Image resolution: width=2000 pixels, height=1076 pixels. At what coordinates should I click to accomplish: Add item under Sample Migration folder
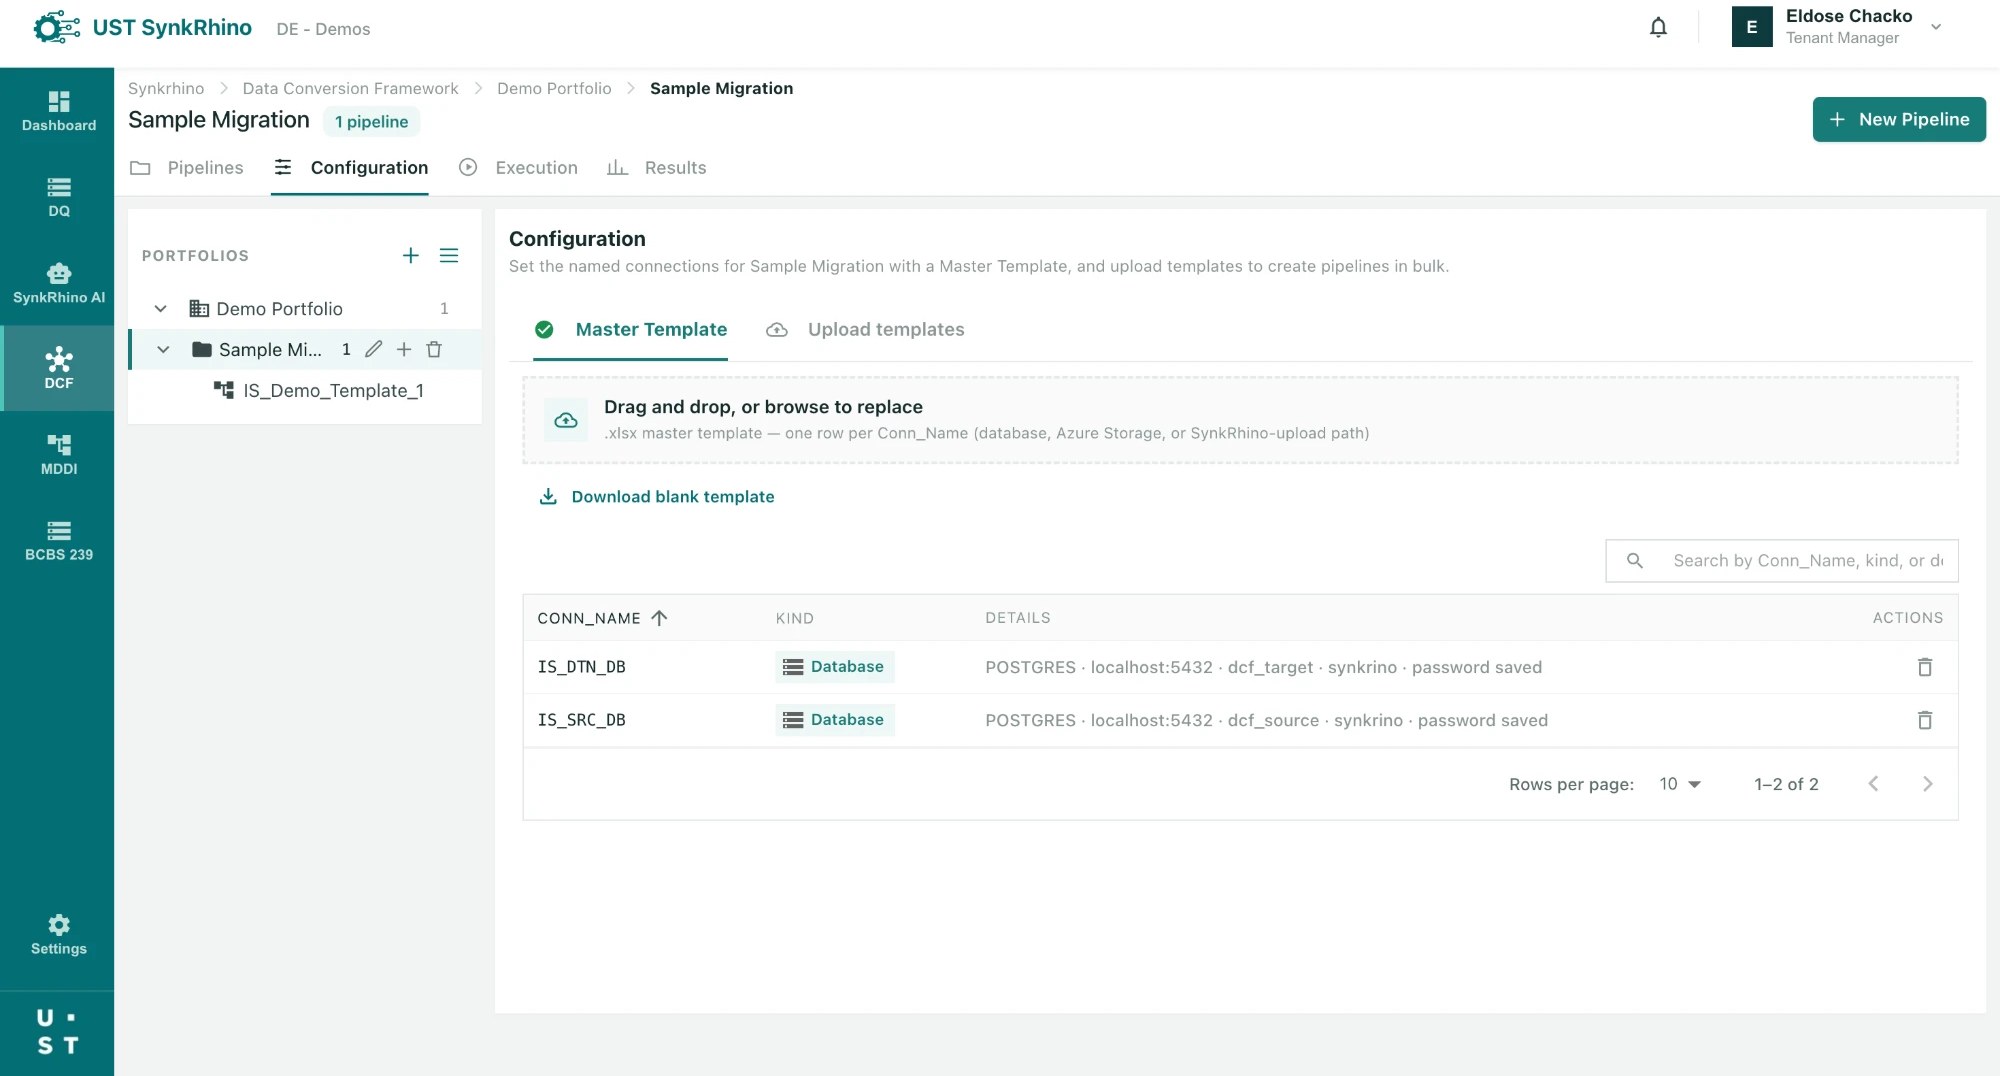pos(403,349)
